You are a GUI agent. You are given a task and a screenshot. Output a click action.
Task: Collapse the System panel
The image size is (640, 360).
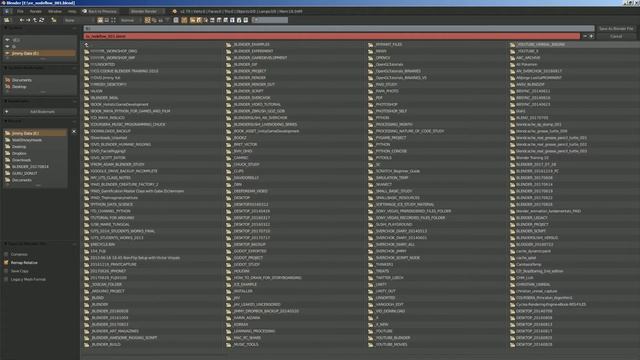click(x=6, y=28)
